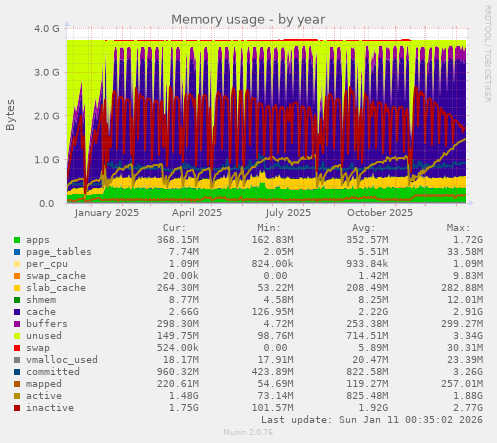Click active average value 825.48M
The width and height of the screenshot is (497, 443).
click(x=367, y=396)
